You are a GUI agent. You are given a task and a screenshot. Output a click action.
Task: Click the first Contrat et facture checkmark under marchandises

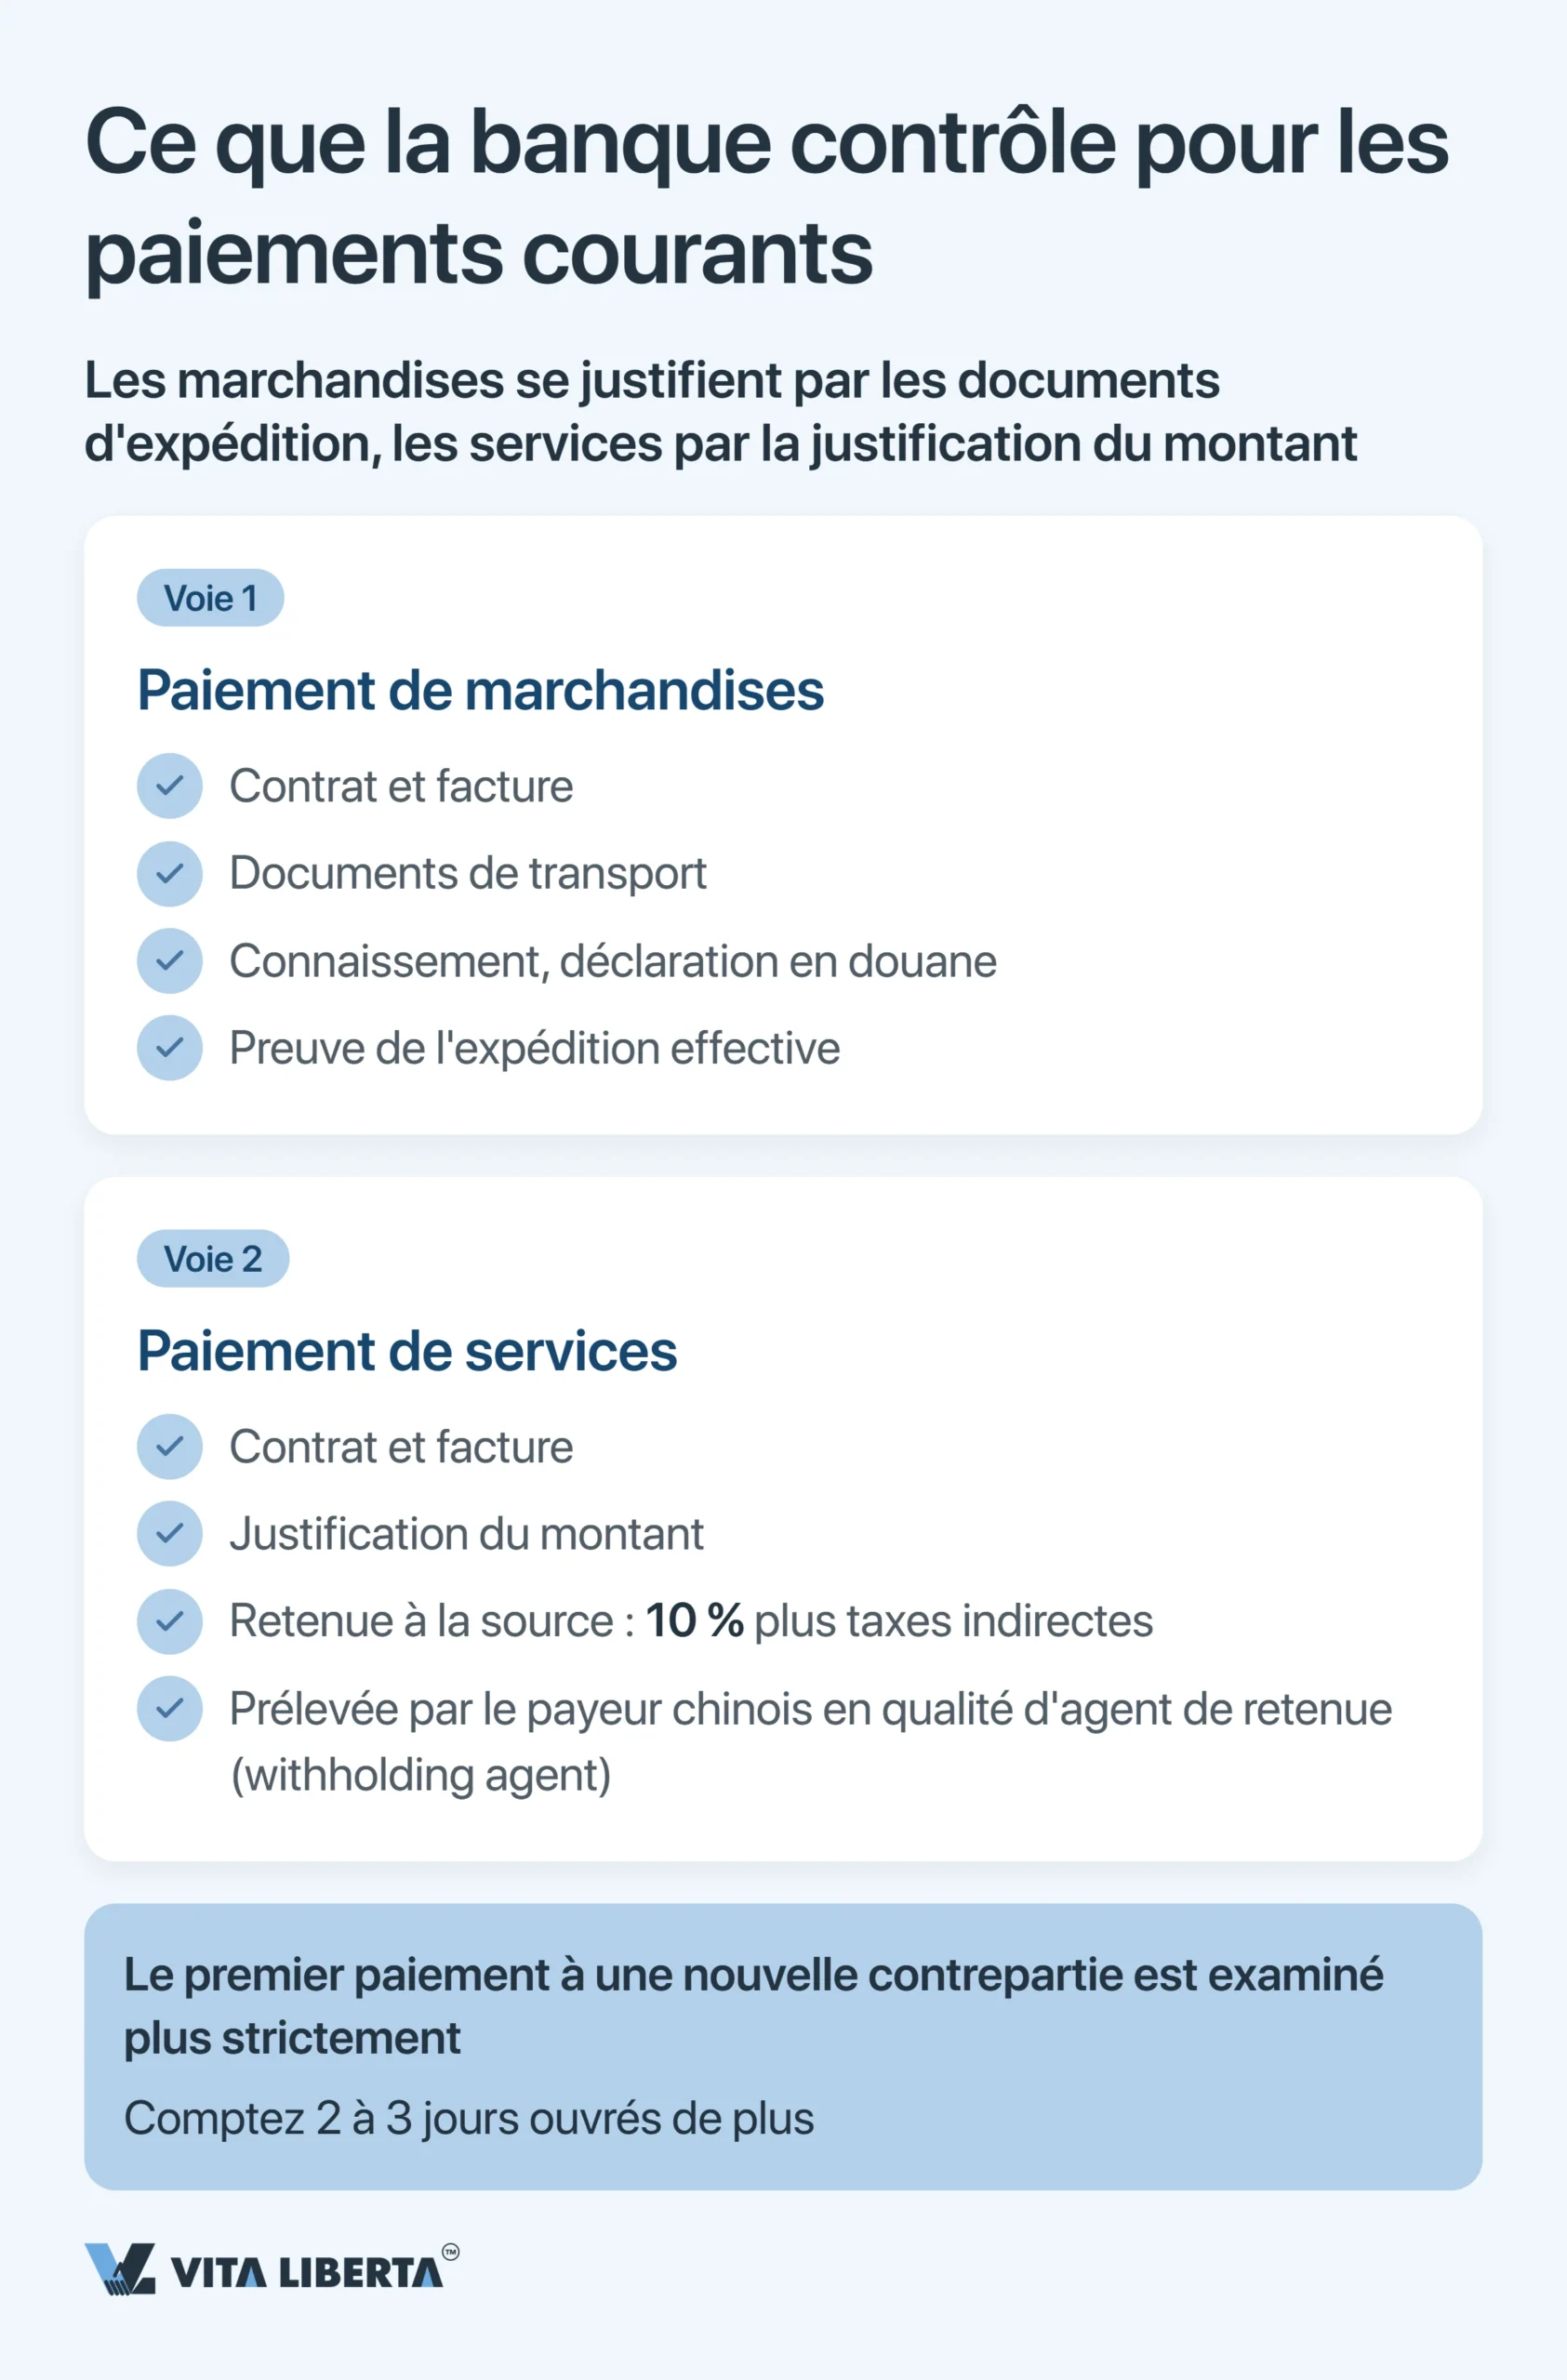pyautogui.click(x=170, y=785)
